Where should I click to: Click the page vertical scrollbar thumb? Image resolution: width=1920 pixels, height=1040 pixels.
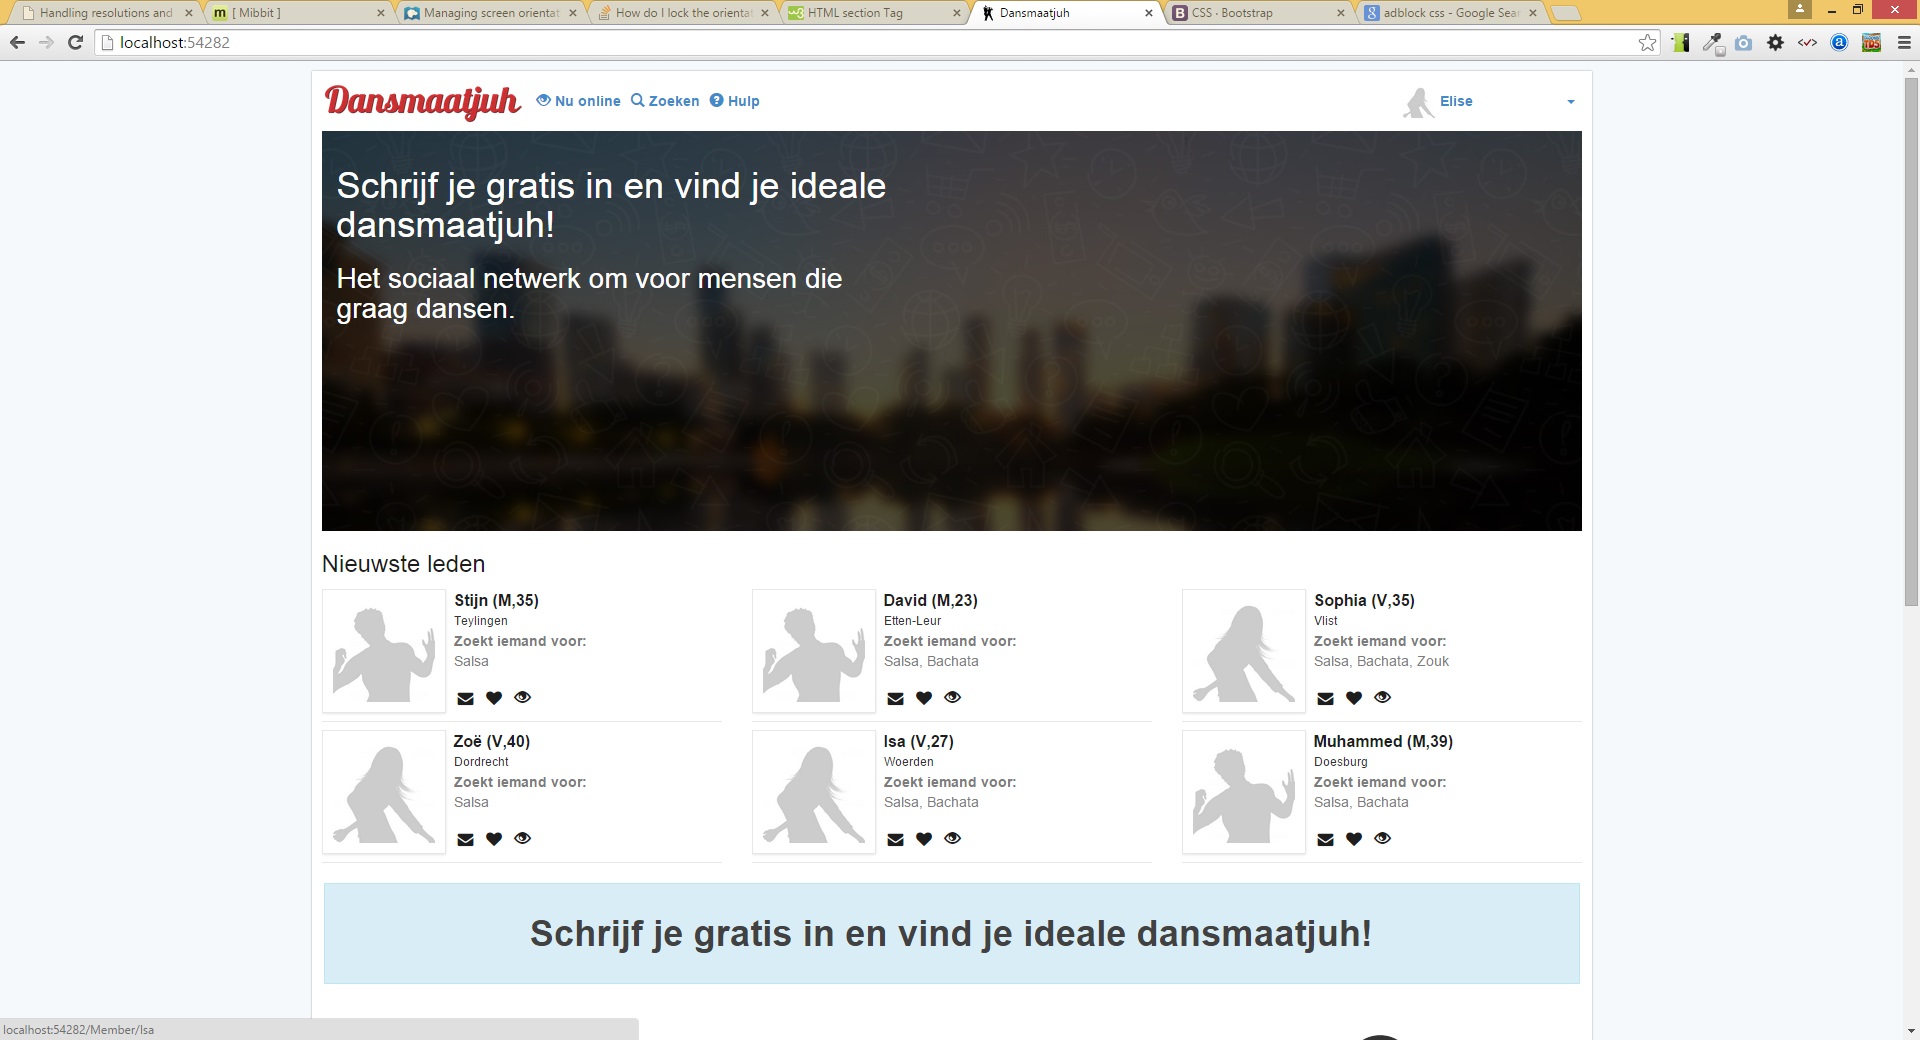coord(1911,340)
